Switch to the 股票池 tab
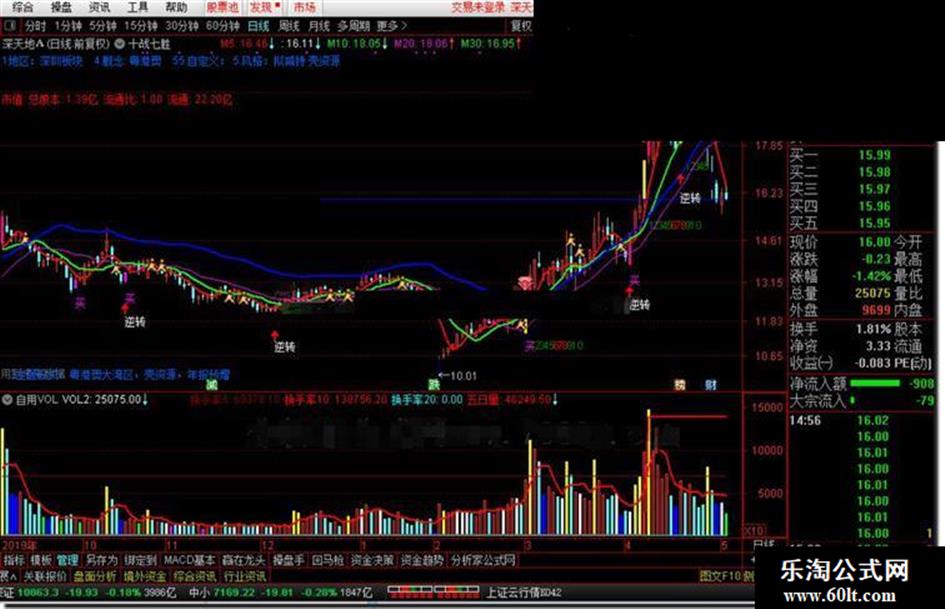The image size is (945, 609). pos(222,7)
